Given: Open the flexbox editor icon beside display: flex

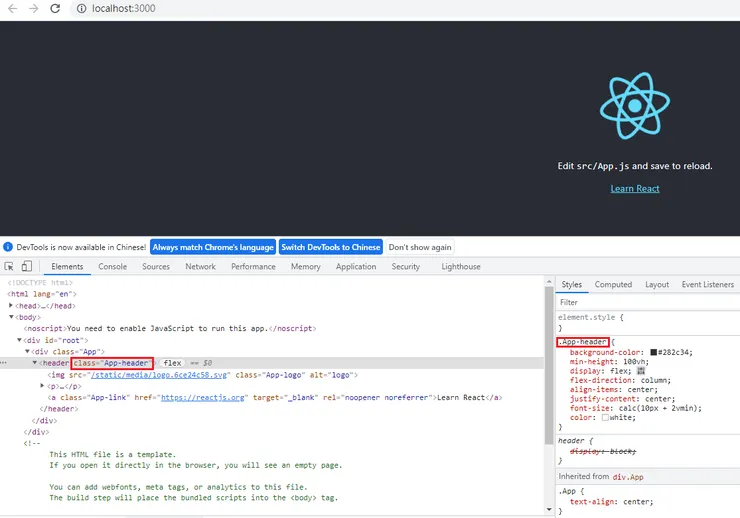Looking at the screenshot, I should (x=641, y=371).
